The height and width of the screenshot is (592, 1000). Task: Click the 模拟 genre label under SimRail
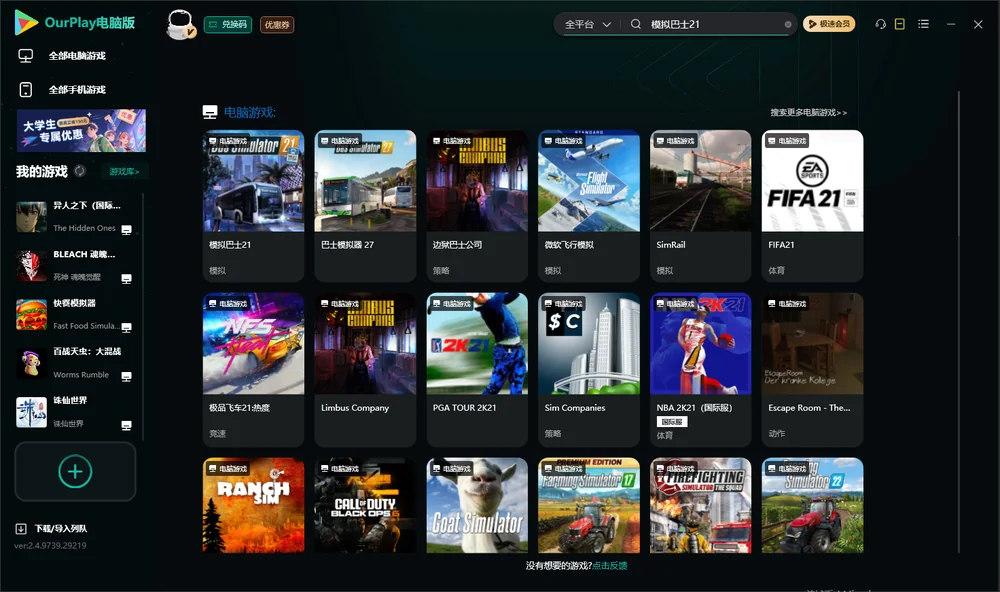665,270
